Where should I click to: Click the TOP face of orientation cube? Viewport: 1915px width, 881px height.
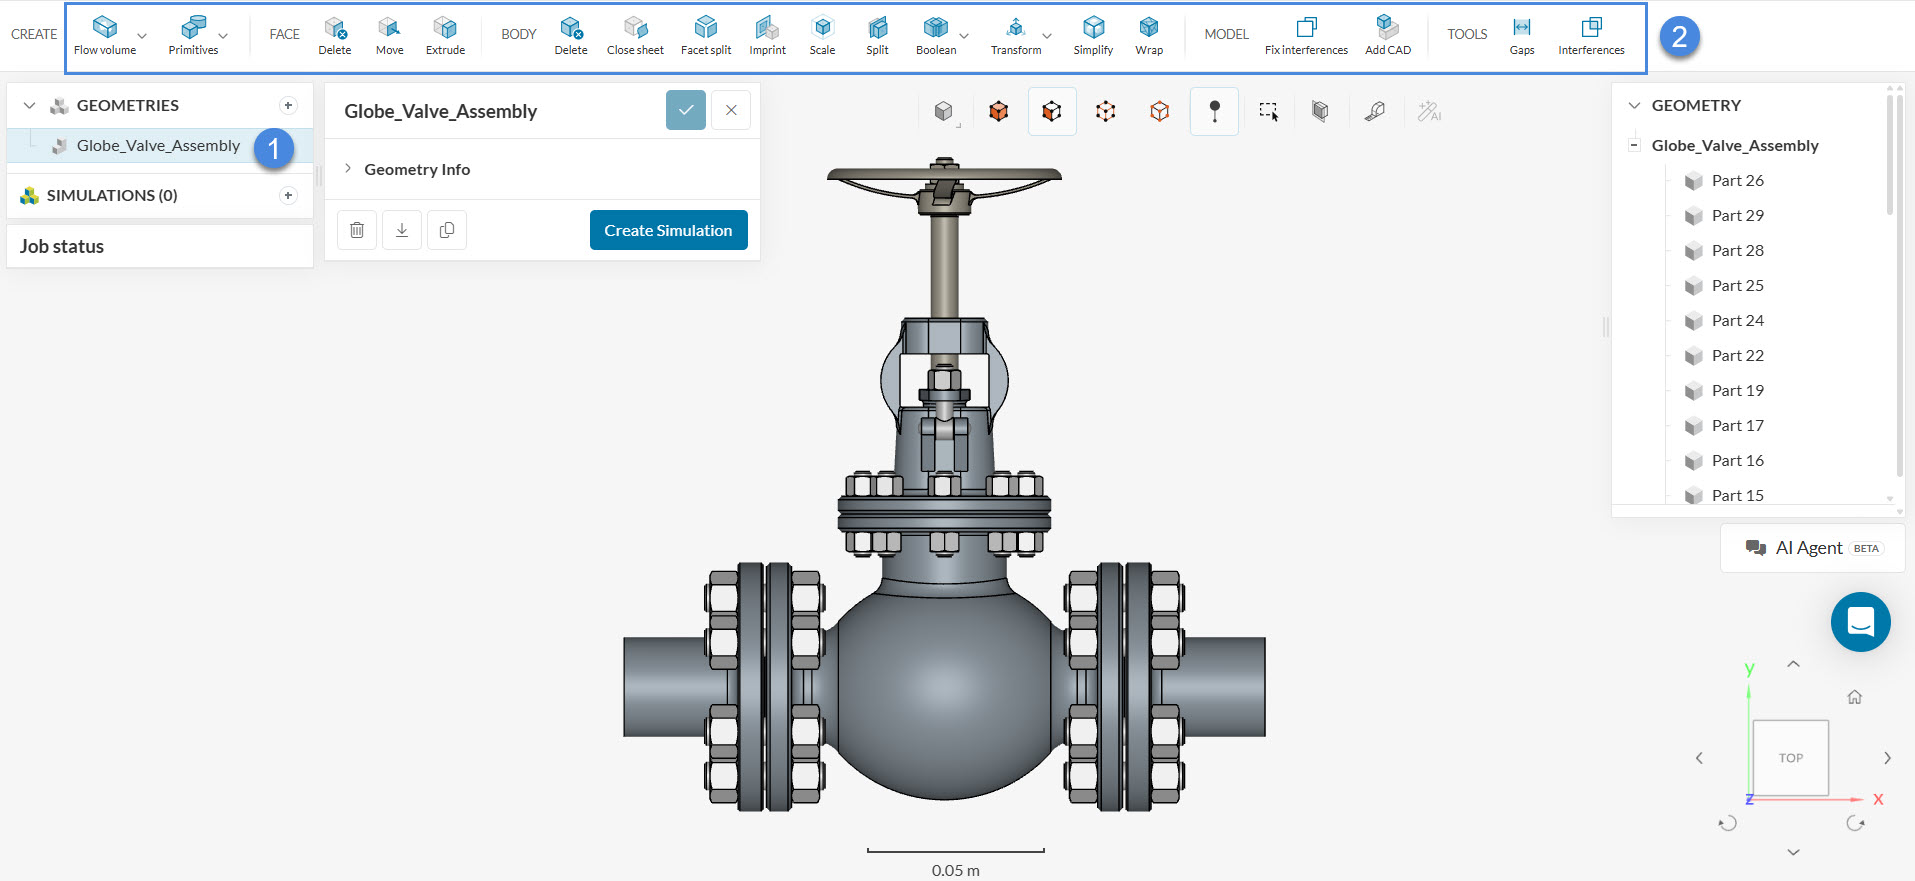click(x=1790, y=758)
